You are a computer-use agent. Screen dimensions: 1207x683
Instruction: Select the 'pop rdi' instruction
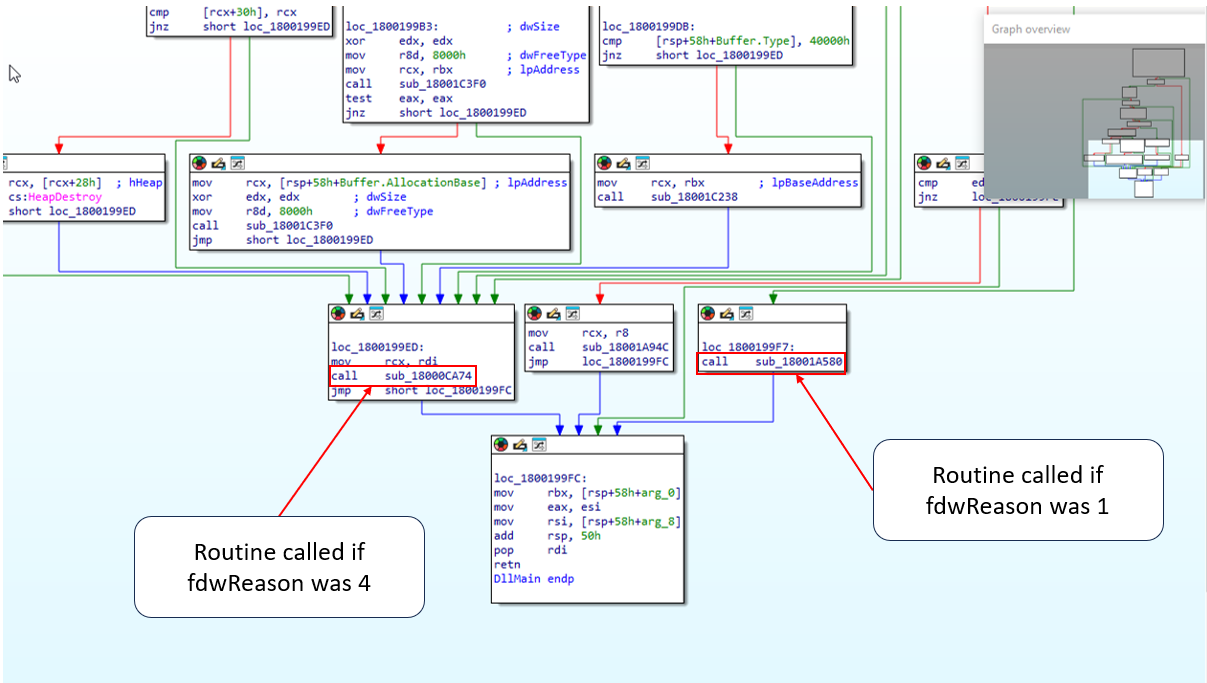point(530,550)
